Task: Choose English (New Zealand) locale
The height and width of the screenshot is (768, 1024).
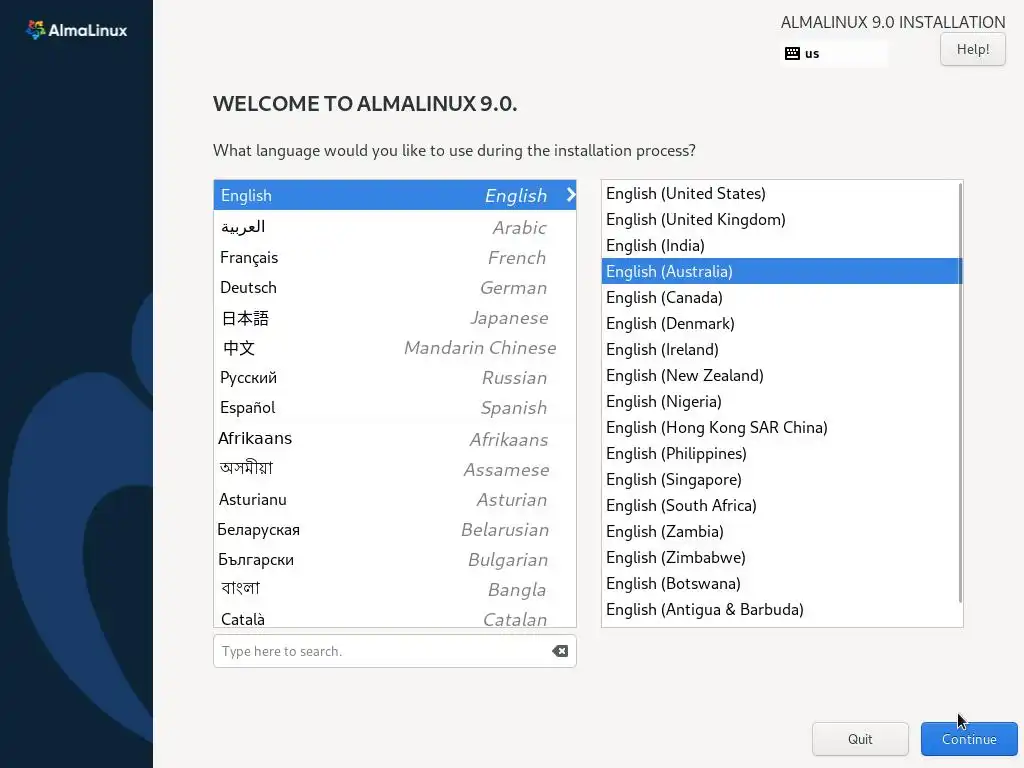Action: click(780, 376)
